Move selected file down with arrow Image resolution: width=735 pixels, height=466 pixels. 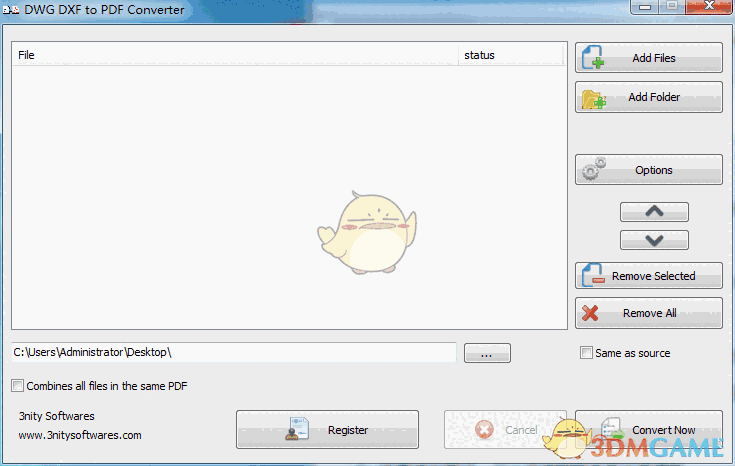pyautogui.click(x=654, y=240)
